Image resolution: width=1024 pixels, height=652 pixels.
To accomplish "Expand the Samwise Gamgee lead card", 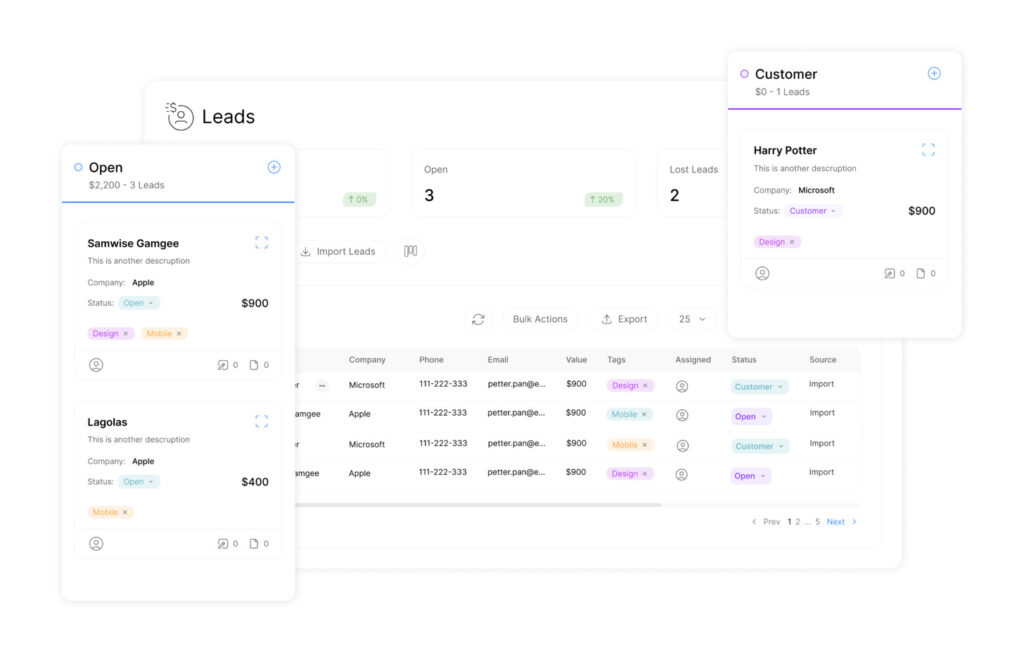I will 261,242.
